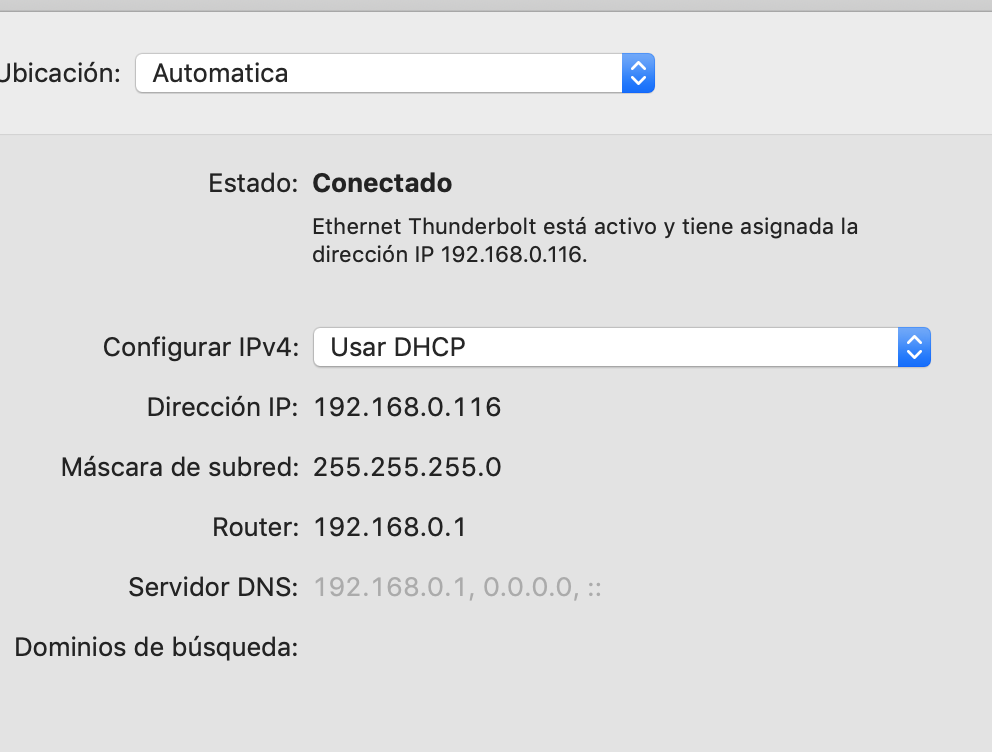Click the Servidor DNS label

pos(213,587)
